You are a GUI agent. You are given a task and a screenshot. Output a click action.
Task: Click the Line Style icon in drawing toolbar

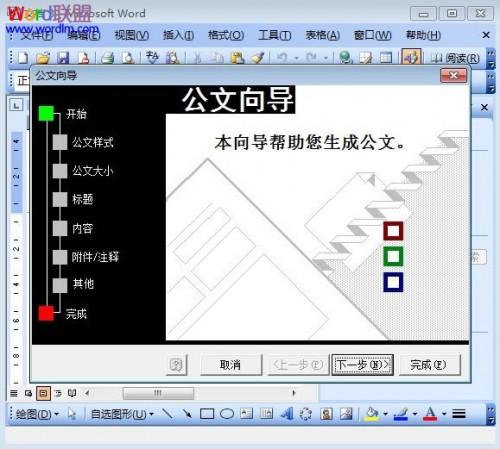(459, 414)
